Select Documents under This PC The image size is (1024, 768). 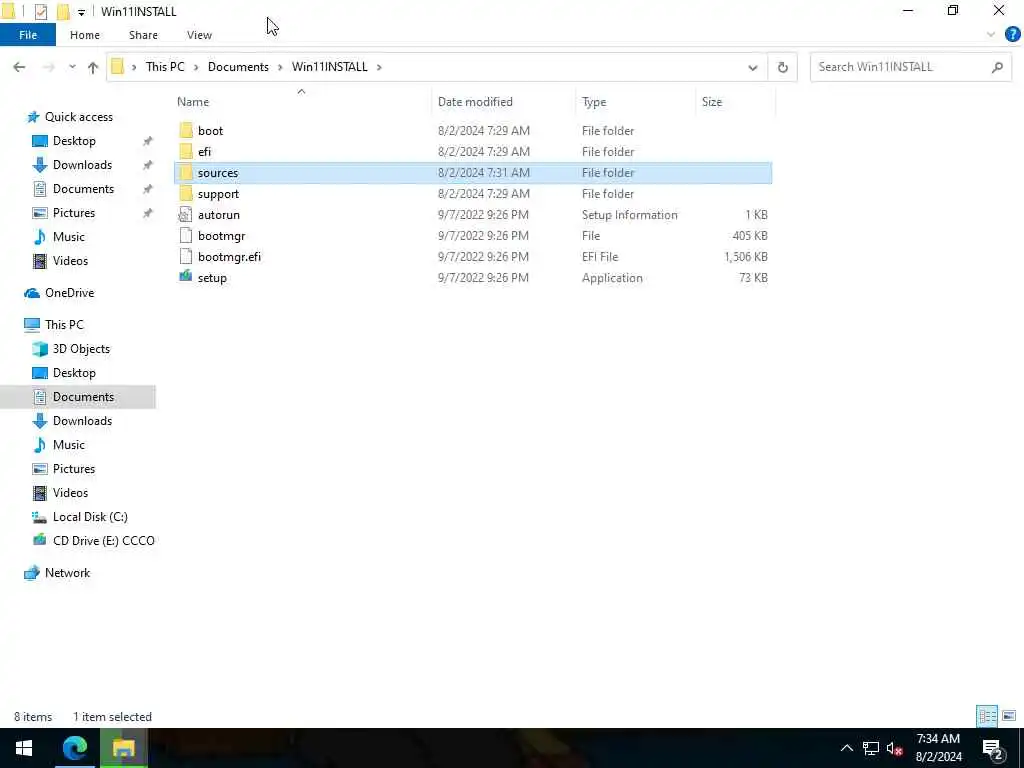click(83, 397)
